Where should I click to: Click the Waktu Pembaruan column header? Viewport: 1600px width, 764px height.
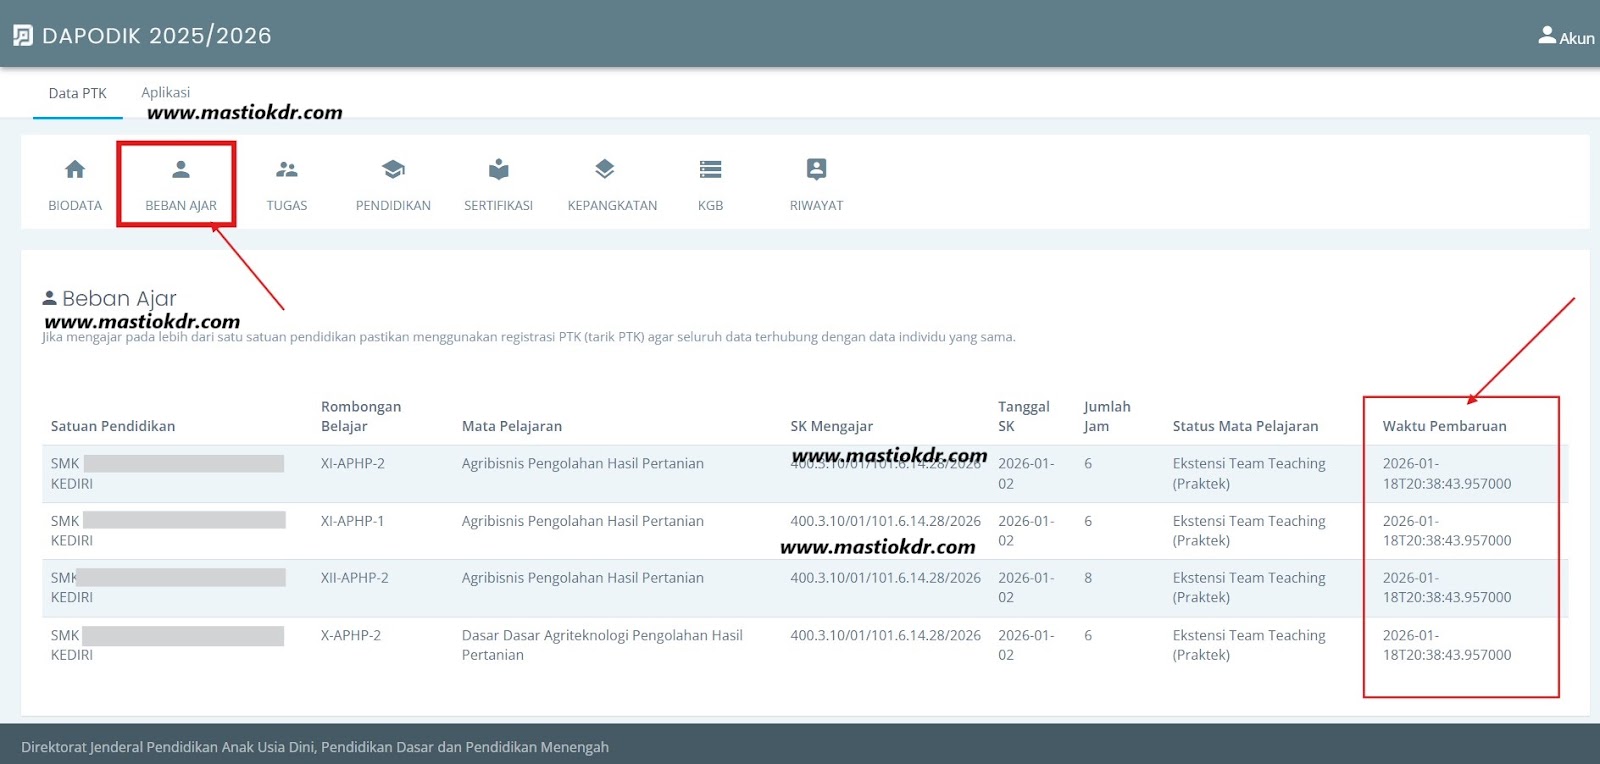pos(1445,426)
